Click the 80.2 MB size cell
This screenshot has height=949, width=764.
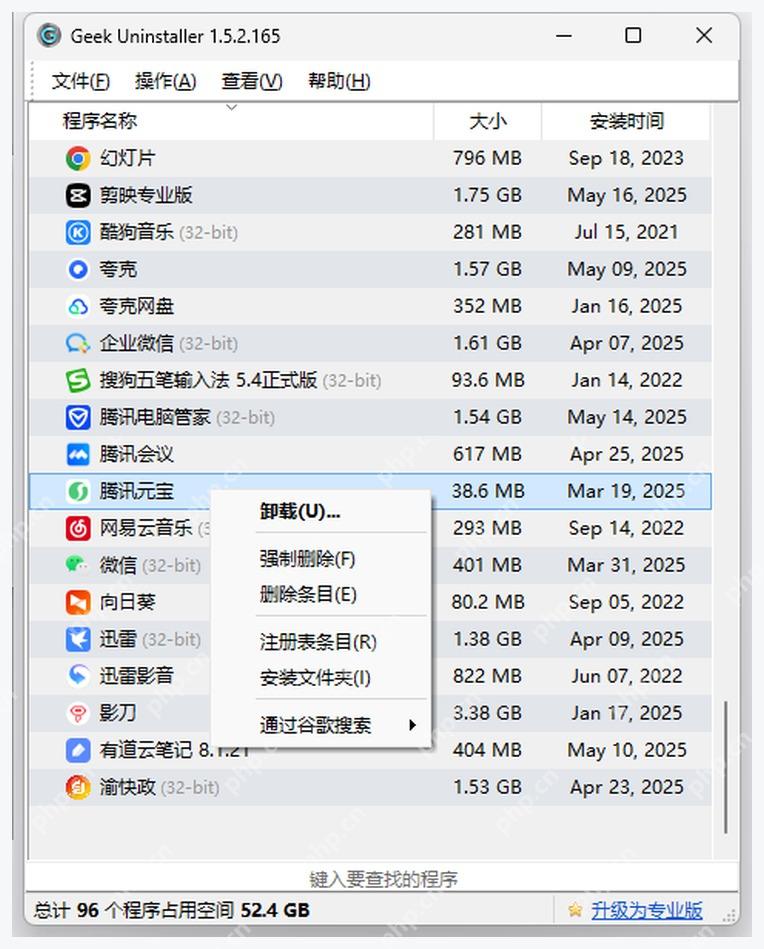pyautogui.click(x=488, y=602)
